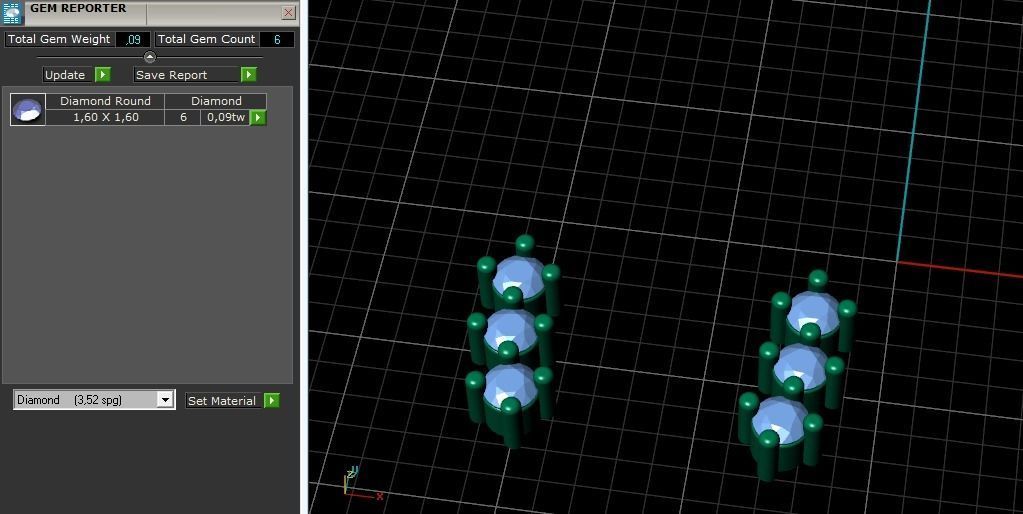Click the "Total Gem Weight" label
The height and width of the screenshot is (514, 1023).
click(x=59, y=39)
